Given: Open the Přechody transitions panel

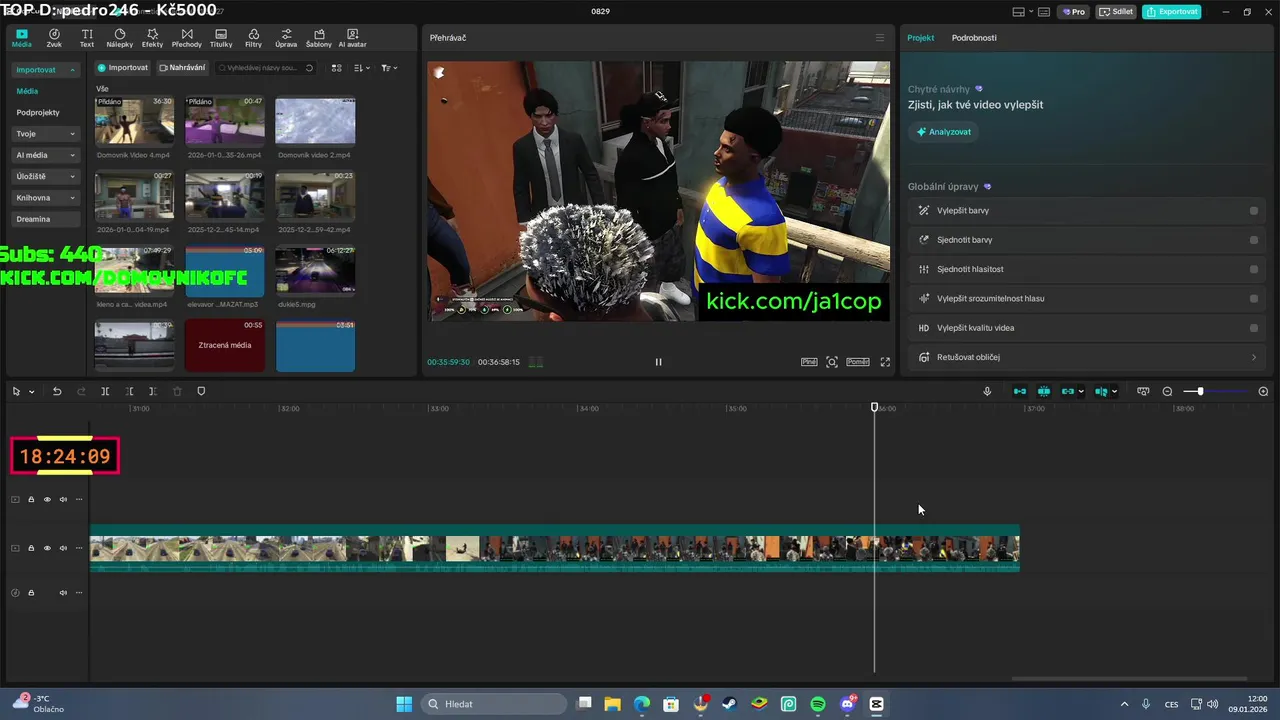Looking at the screenshot, I should (x=186, y=38).
